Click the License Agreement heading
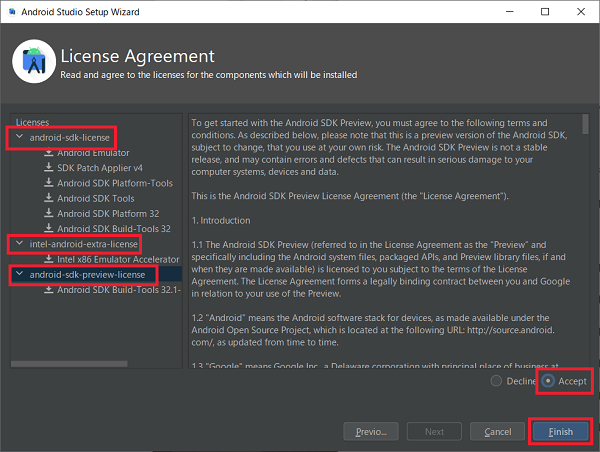 (x=138, y=56)
